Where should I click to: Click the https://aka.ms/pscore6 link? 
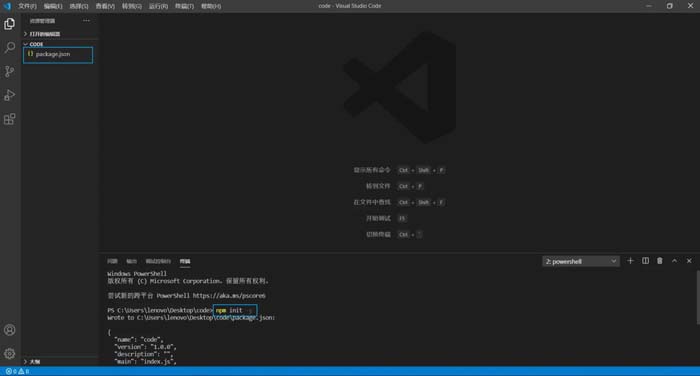click(x=229, y=296)
